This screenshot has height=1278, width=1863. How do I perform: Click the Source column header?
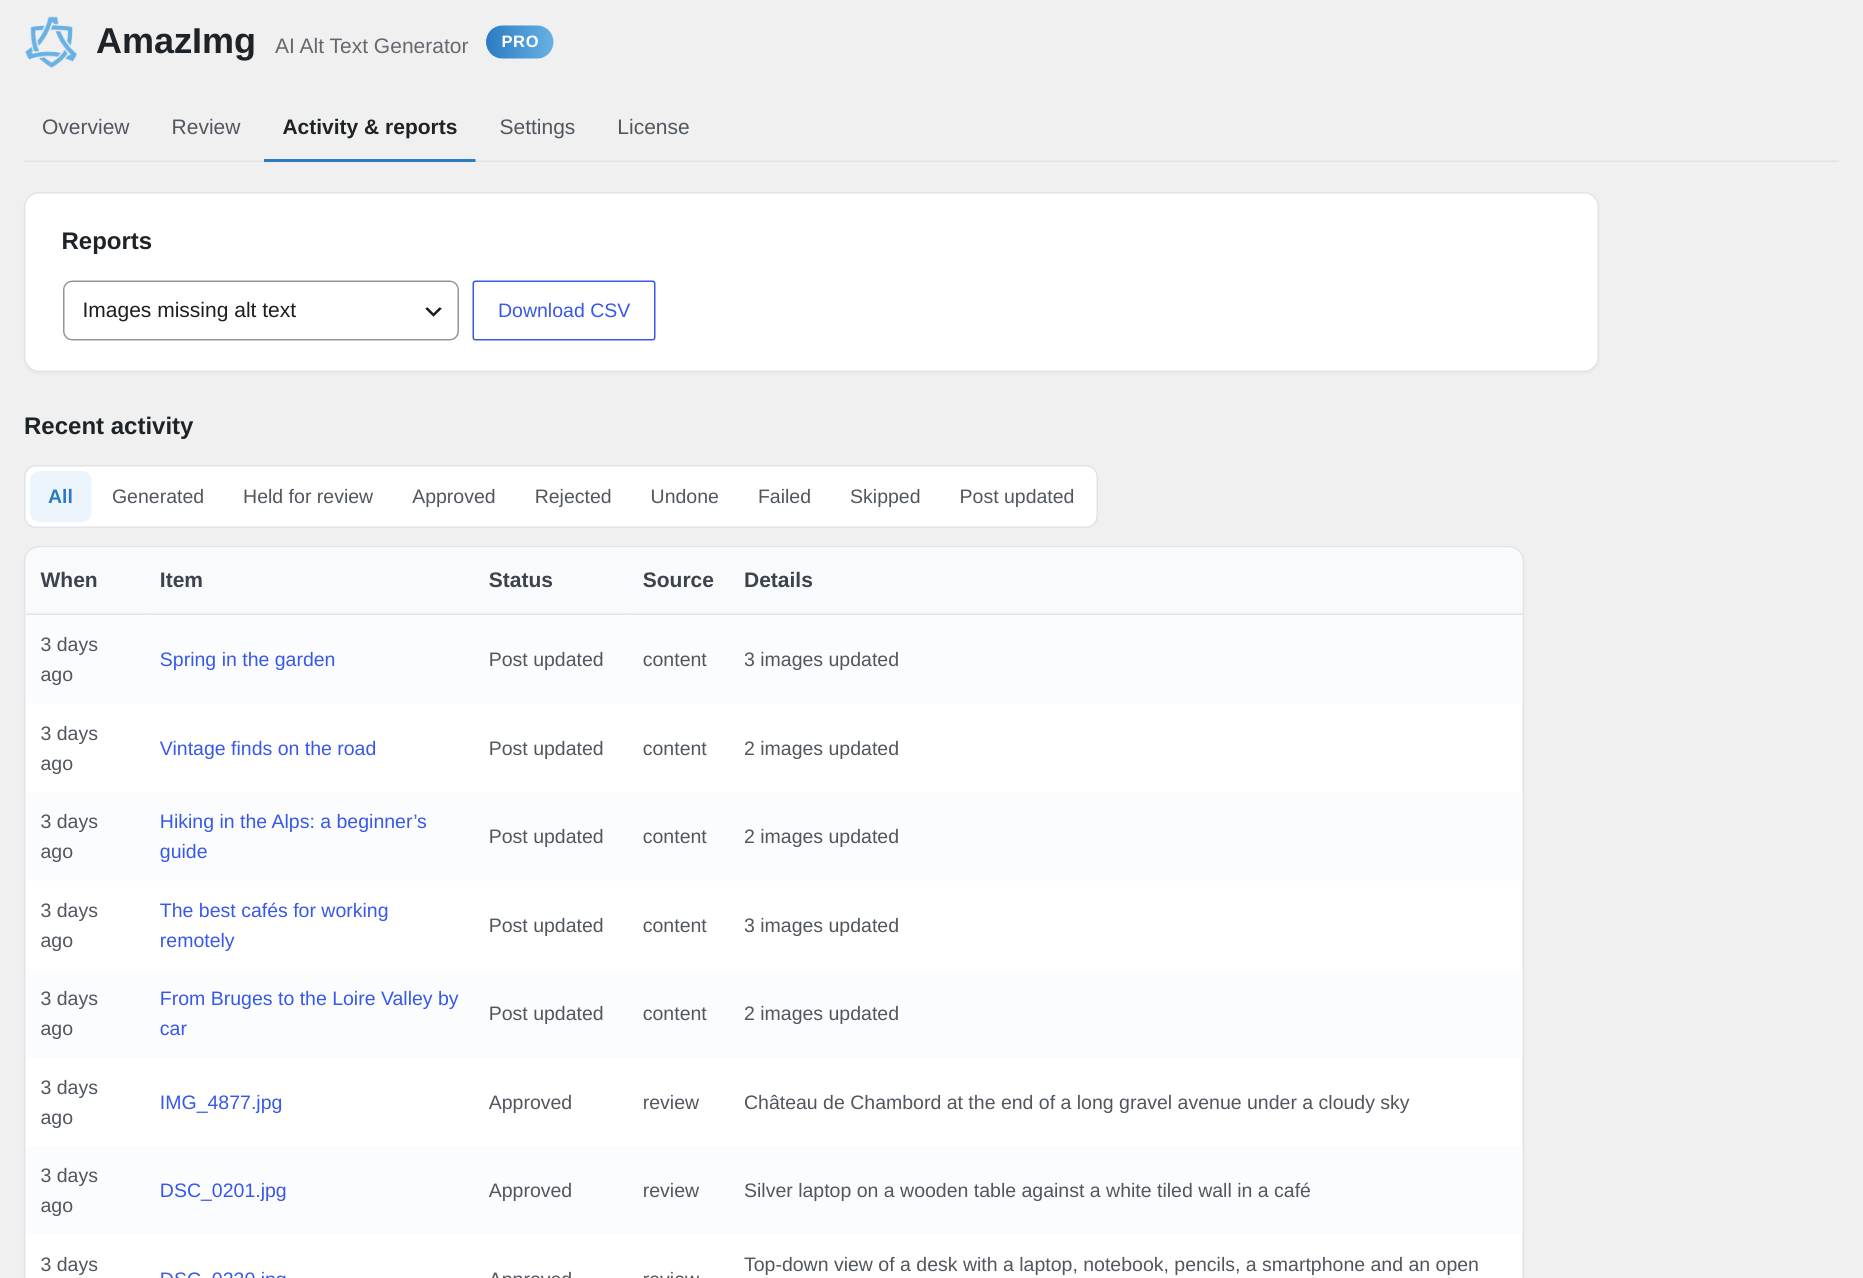coord(678,580)
